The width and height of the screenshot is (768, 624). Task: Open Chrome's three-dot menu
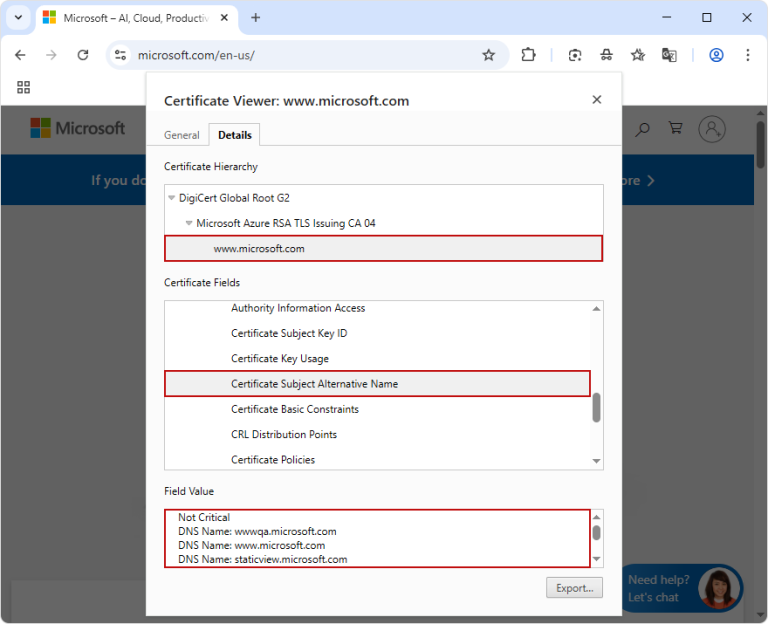[747, 55]
